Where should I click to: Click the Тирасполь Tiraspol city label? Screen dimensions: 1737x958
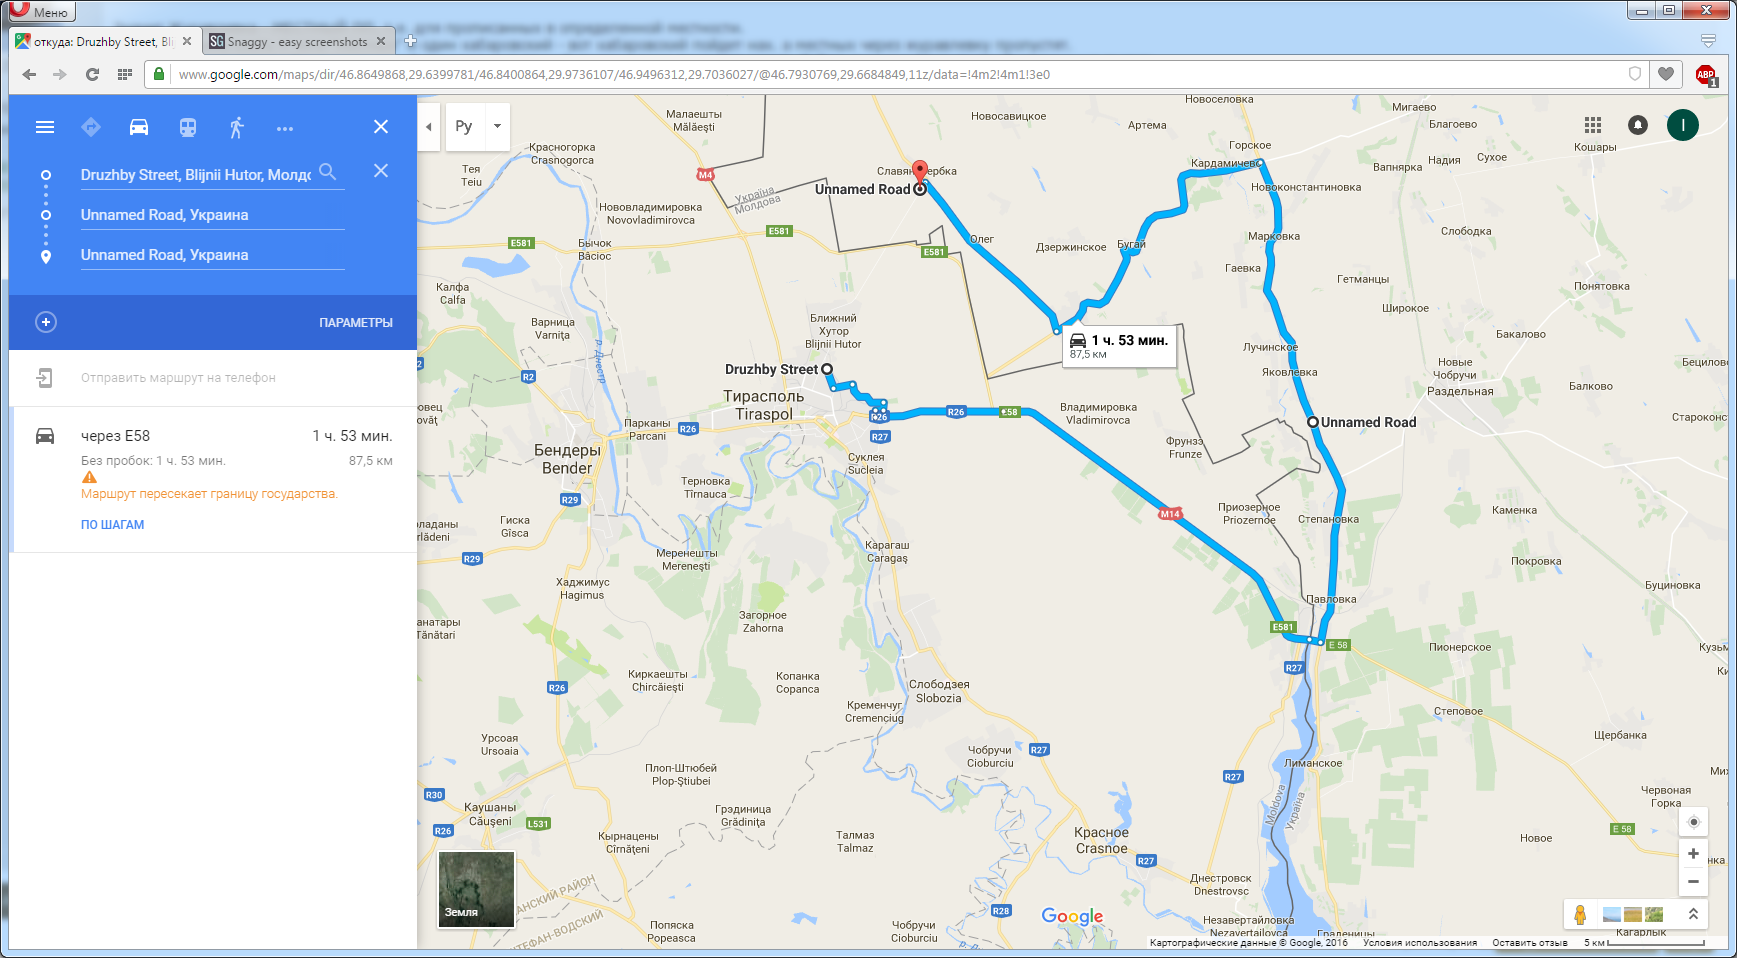tap(764, 405)
